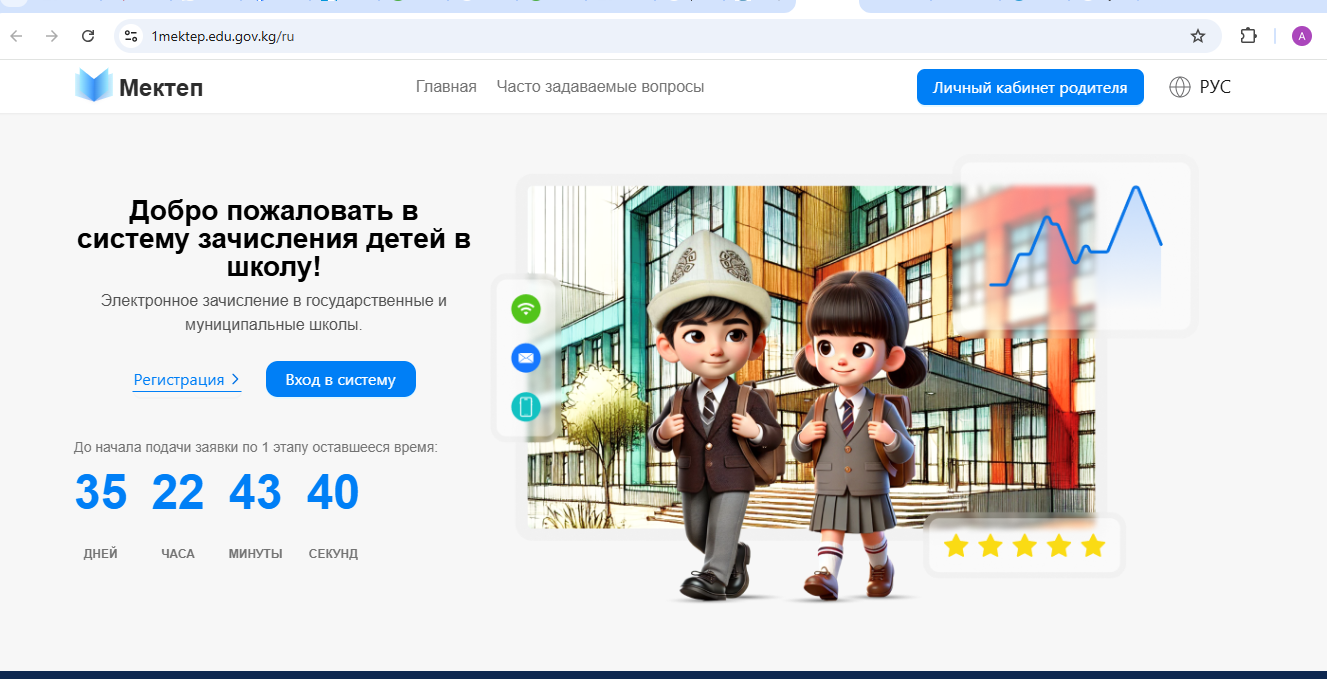Follow the Регистрация link
The image size is (1327, 679).
[179, 380]
